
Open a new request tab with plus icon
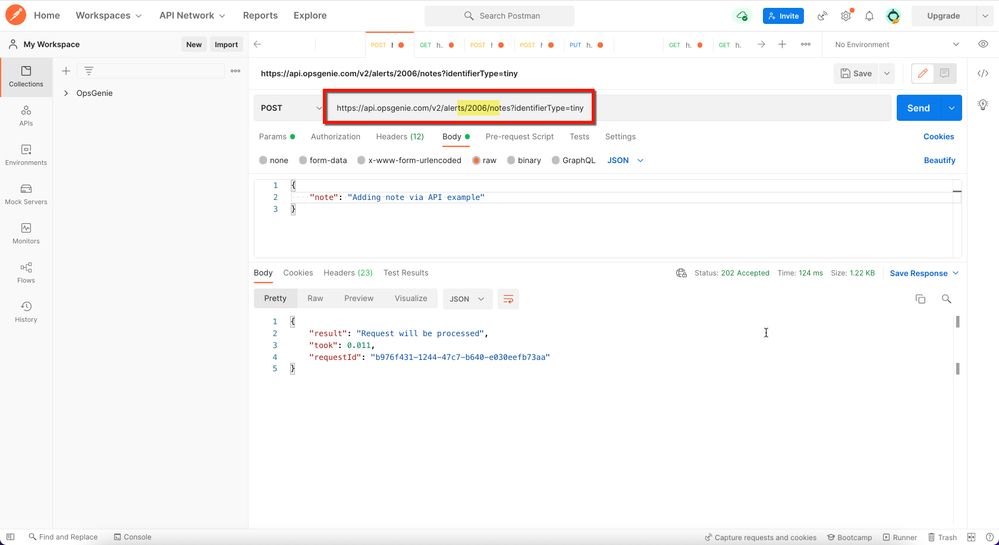coord(782,44)
